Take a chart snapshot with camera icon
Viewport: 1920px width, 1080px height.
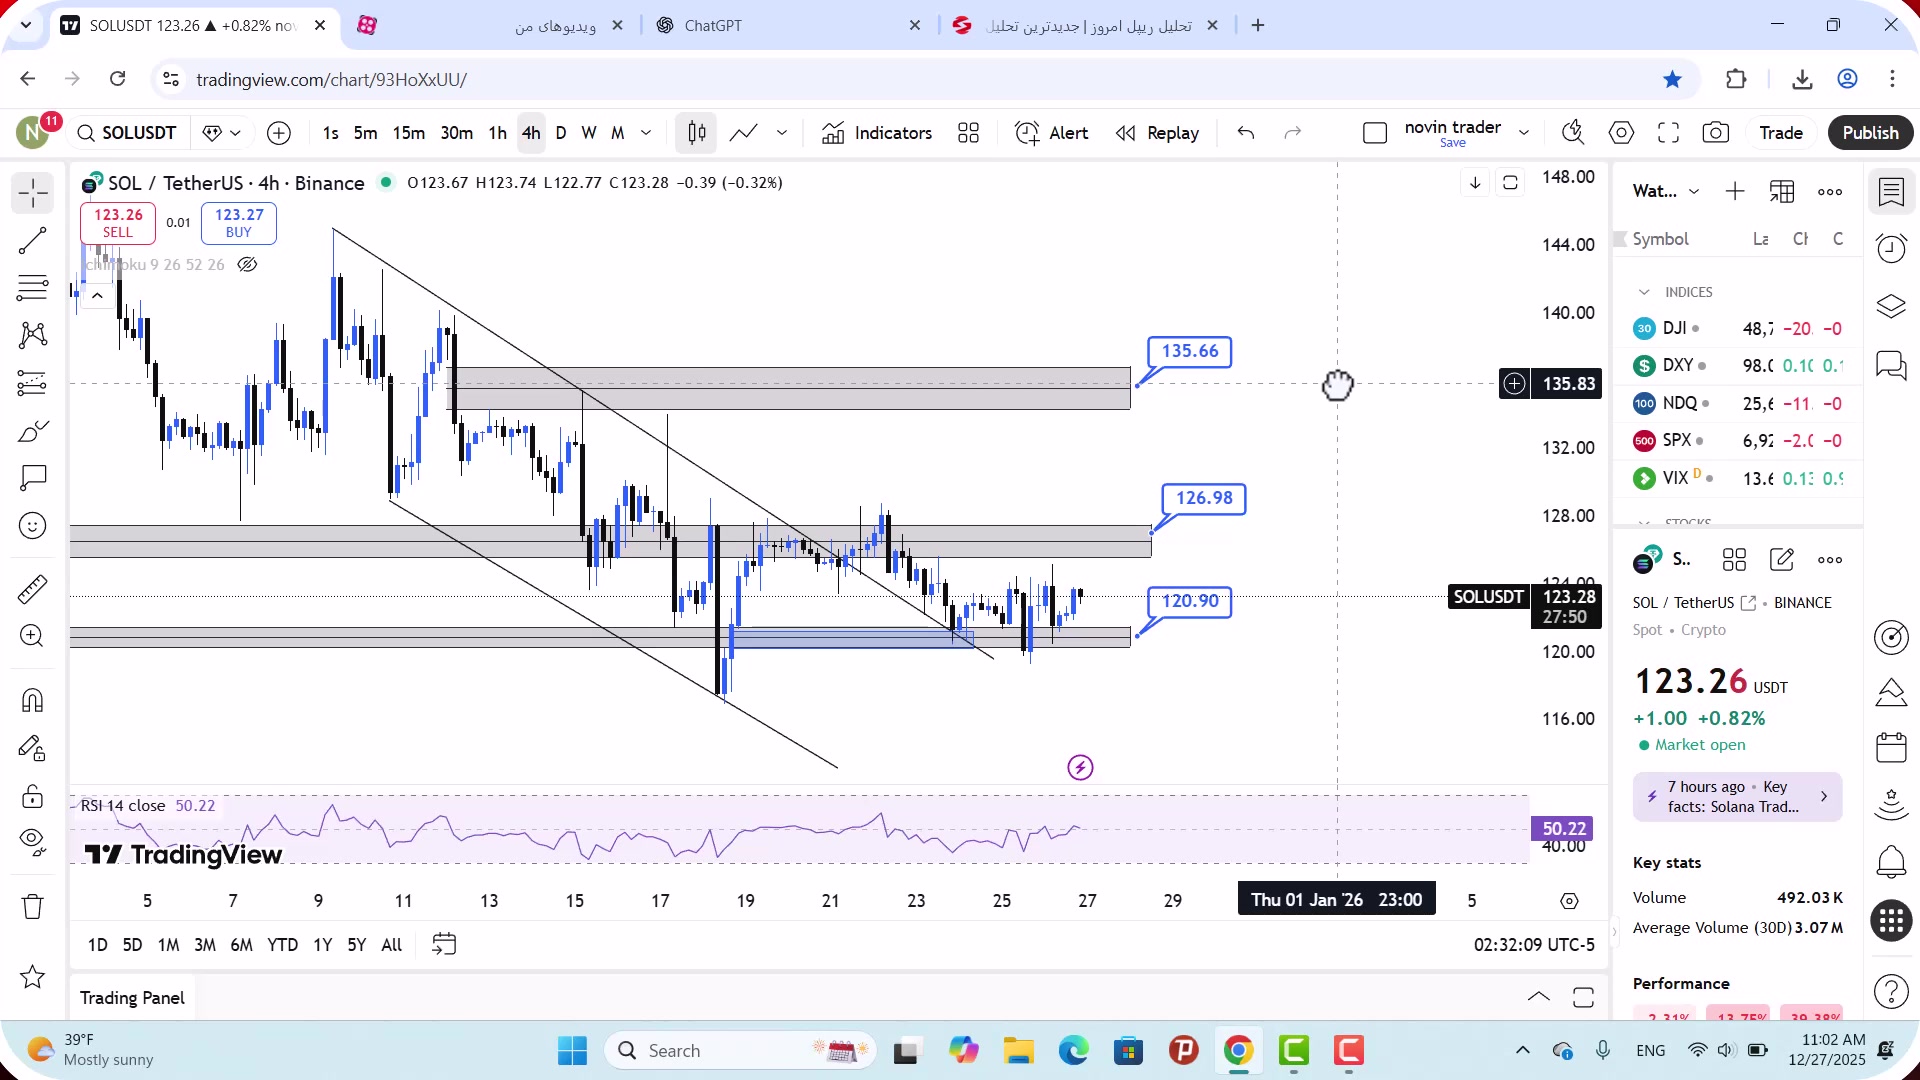click(1716, 133)
